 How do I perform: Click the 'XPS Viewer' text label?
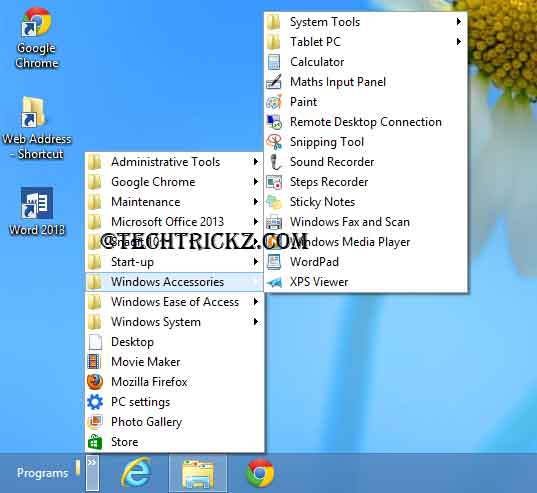(319, 282)
